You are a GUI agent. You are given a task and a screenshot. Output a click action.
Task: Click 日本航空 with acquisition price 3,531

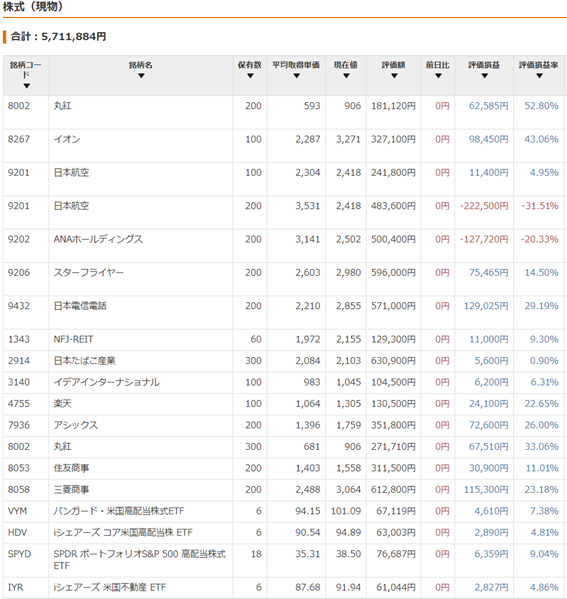71,206
